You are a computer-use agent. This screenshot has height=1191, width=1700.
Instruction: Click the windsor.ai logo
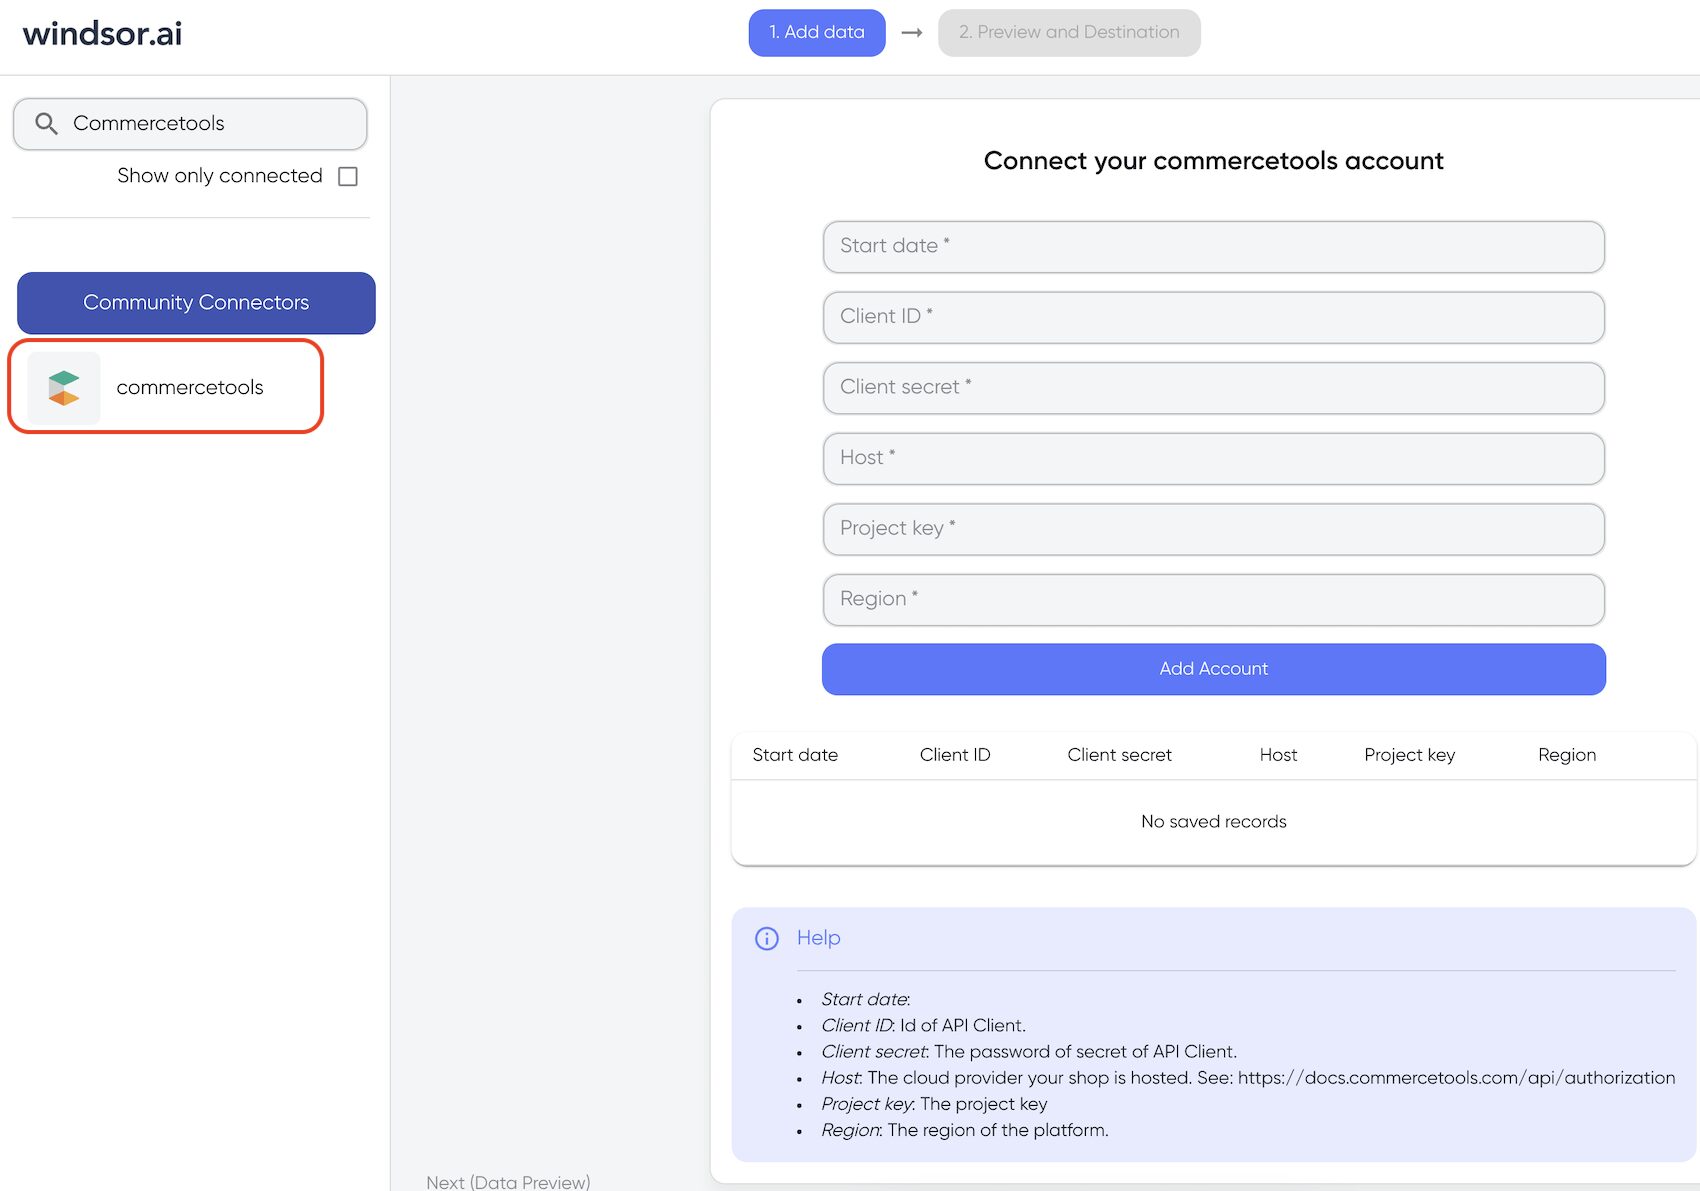click(x=102, y=33)
